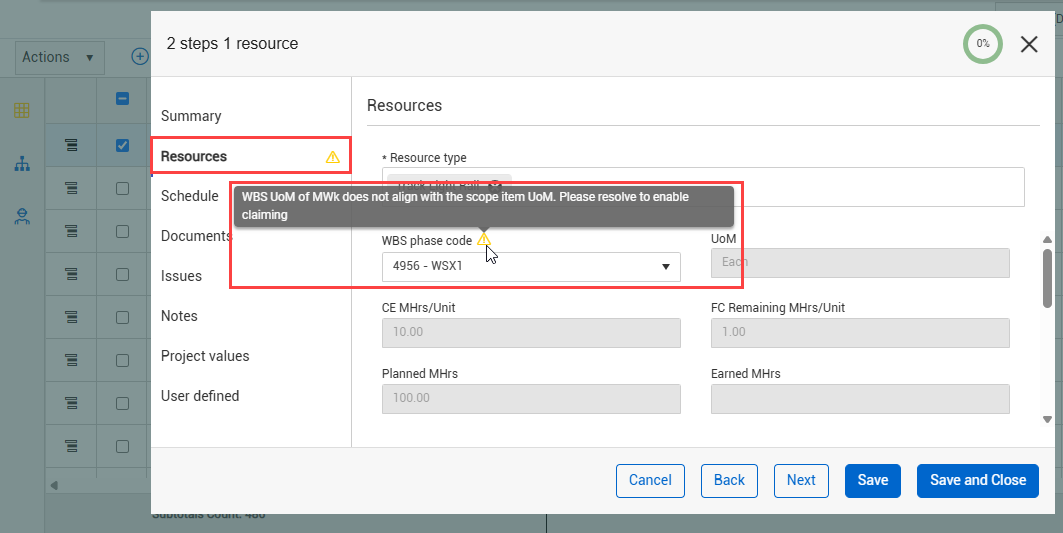This screenshot has width=1063, height=533.
Task: Click warning icon beside WBS phase code
Action: click(x=483, y=239)
